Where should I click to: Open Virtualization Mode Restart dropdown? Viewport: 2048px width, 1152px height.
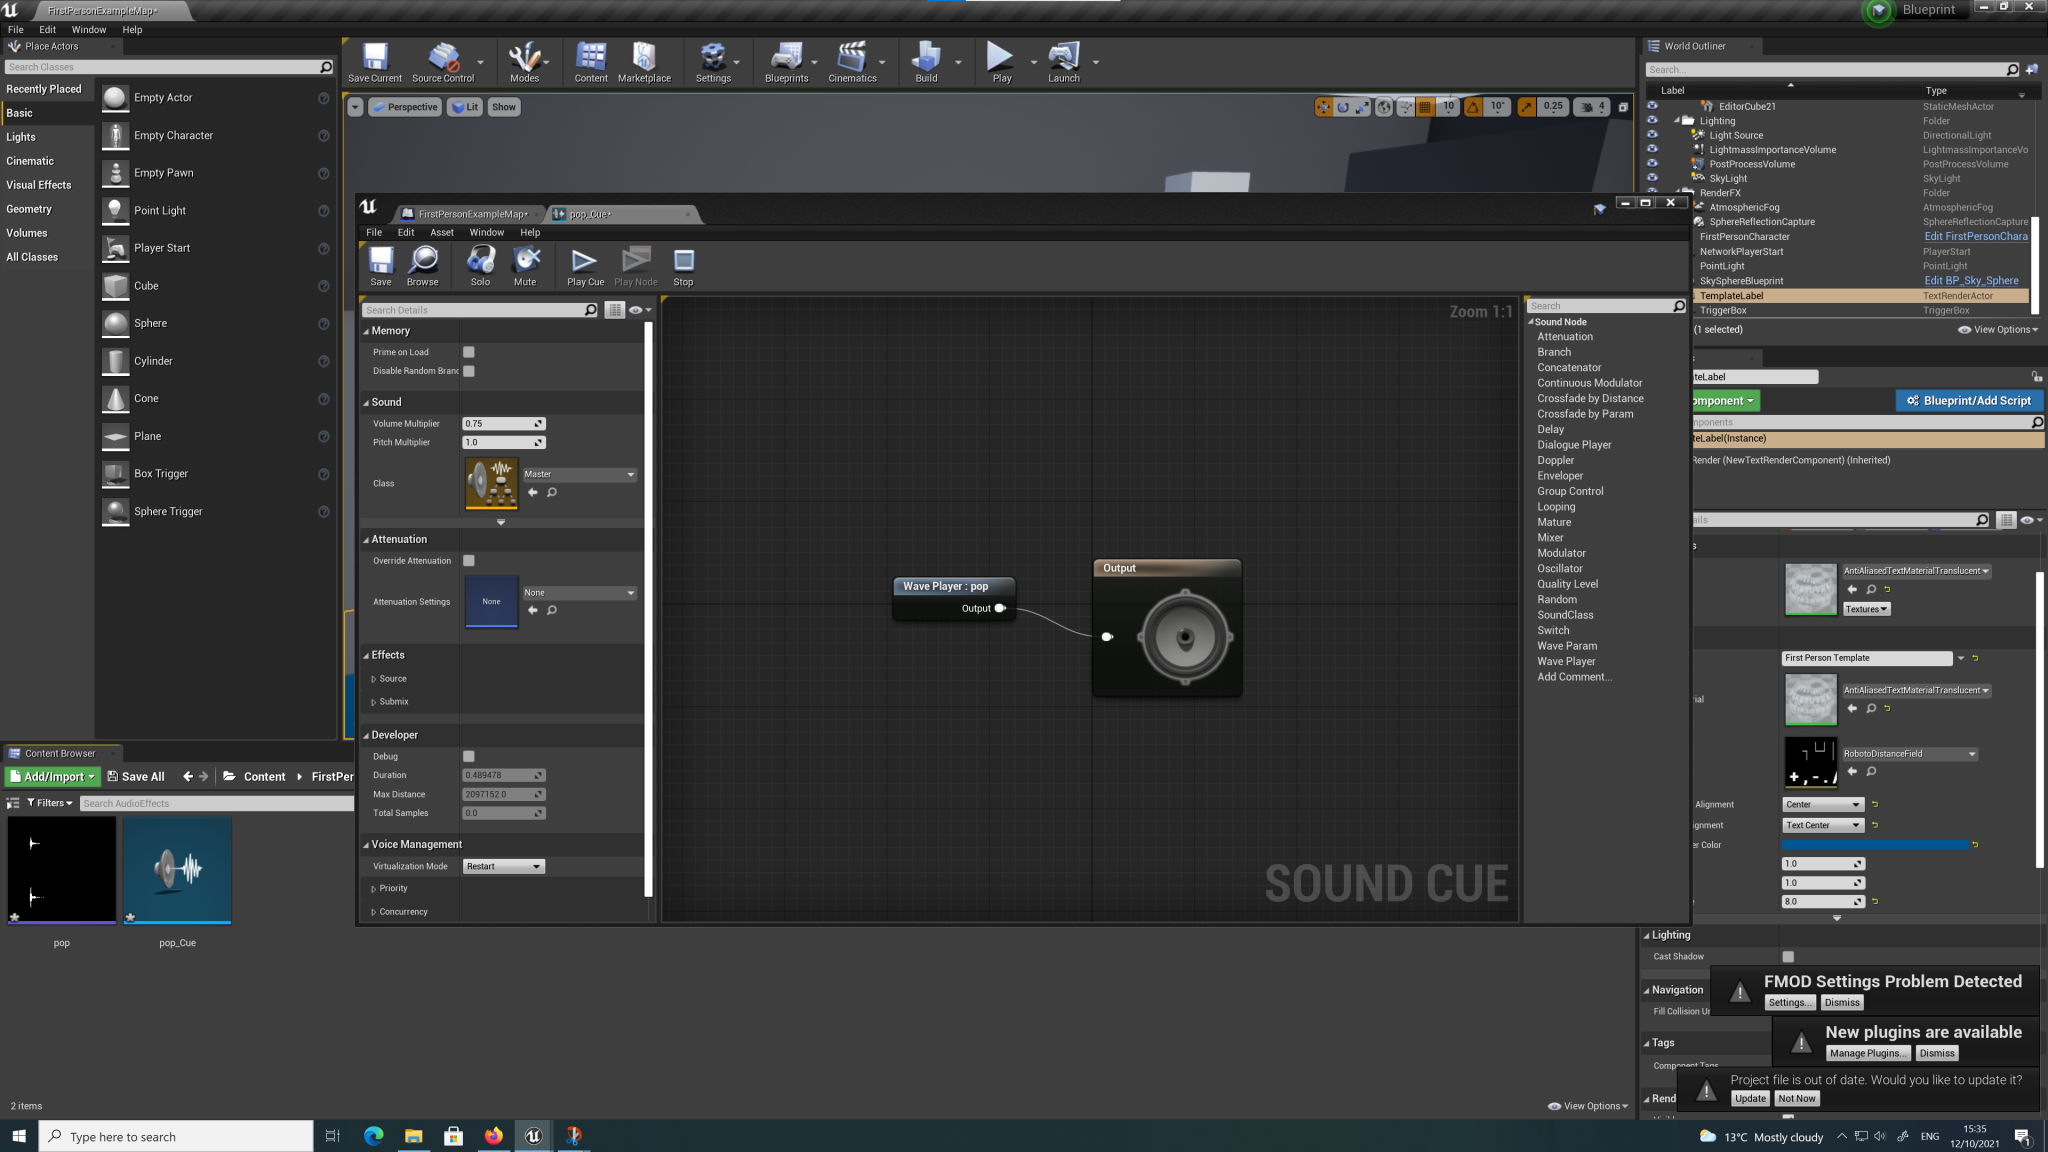point(504,866)
